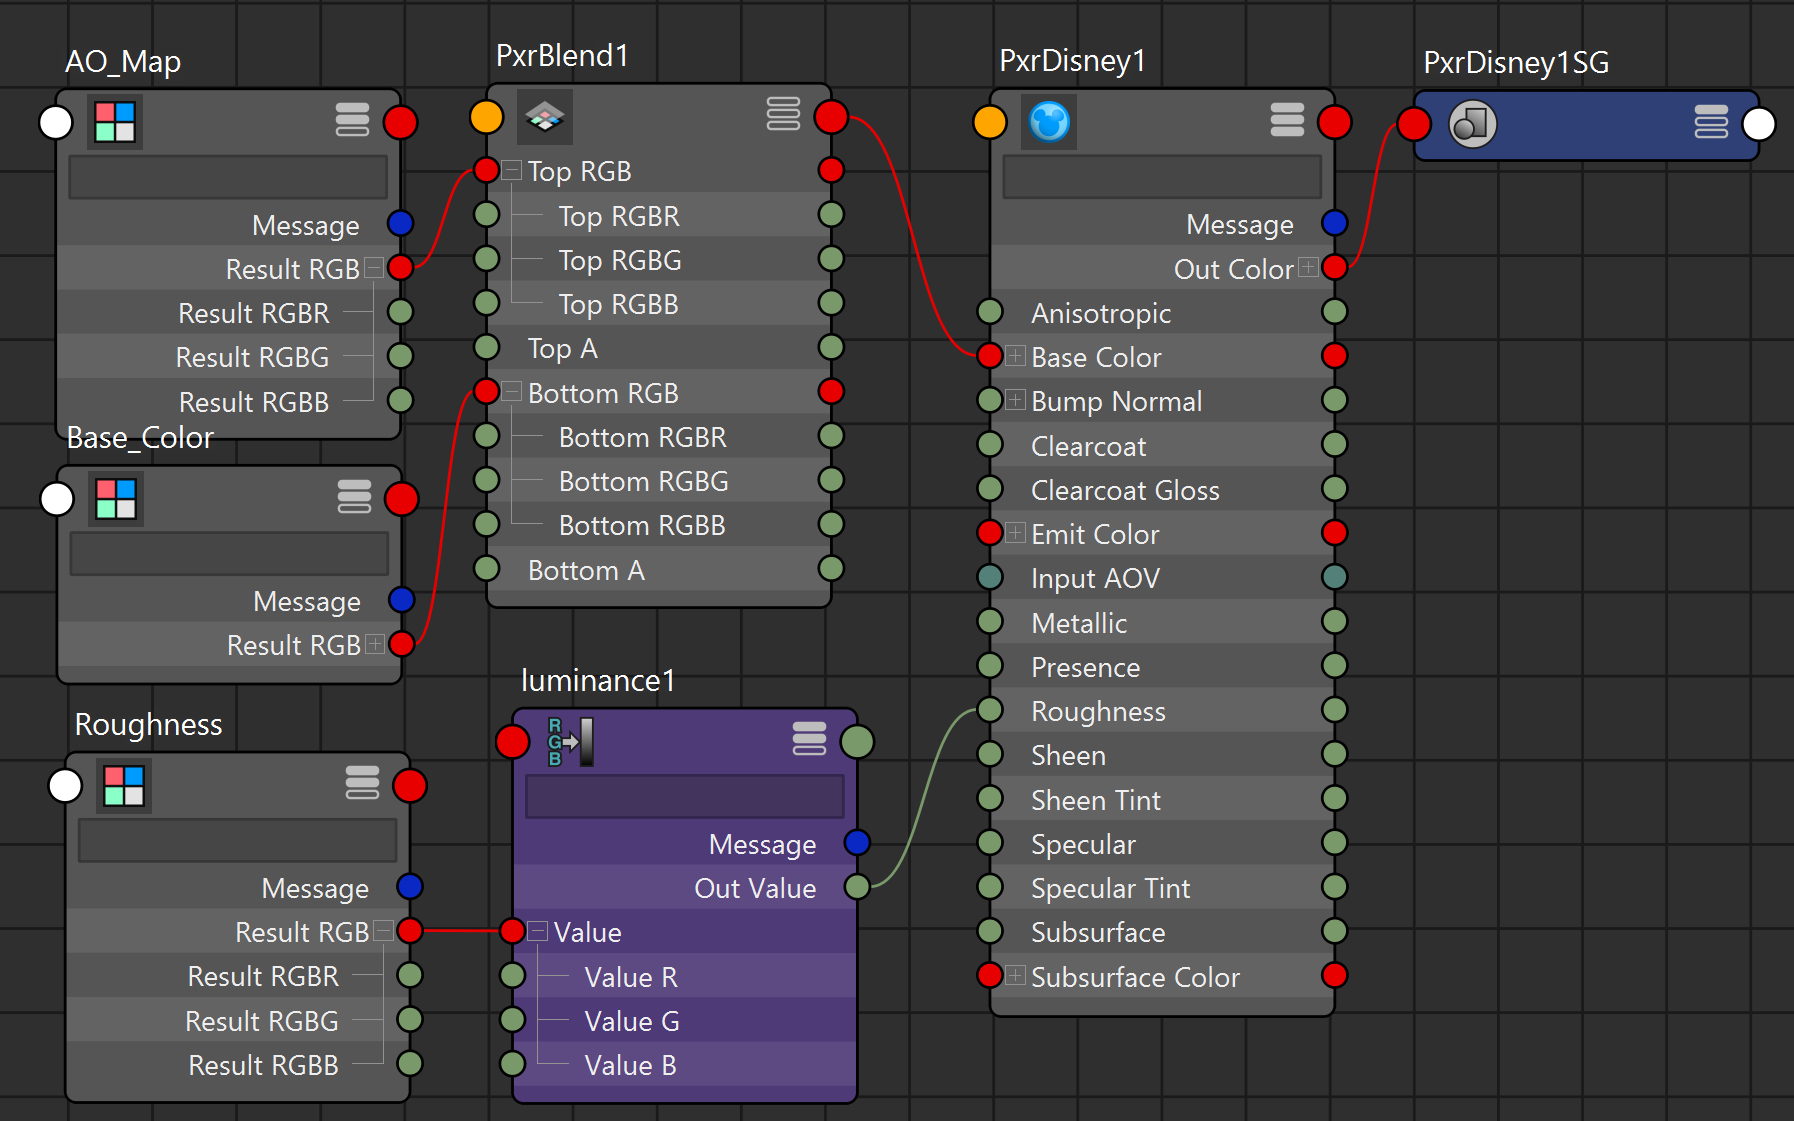Expand PxrDisney1 Out Color attribute

(x=1308, y=268)
